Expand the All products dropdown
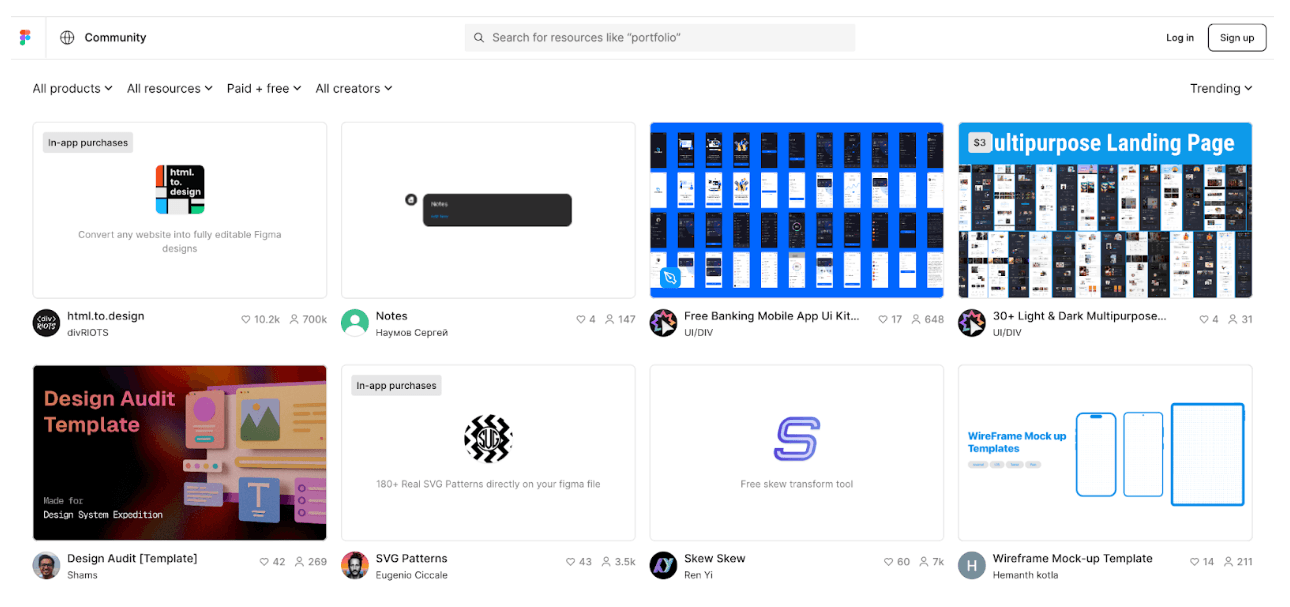Image resolution: width=1290 pixels, height=607 pixels. 72,89
